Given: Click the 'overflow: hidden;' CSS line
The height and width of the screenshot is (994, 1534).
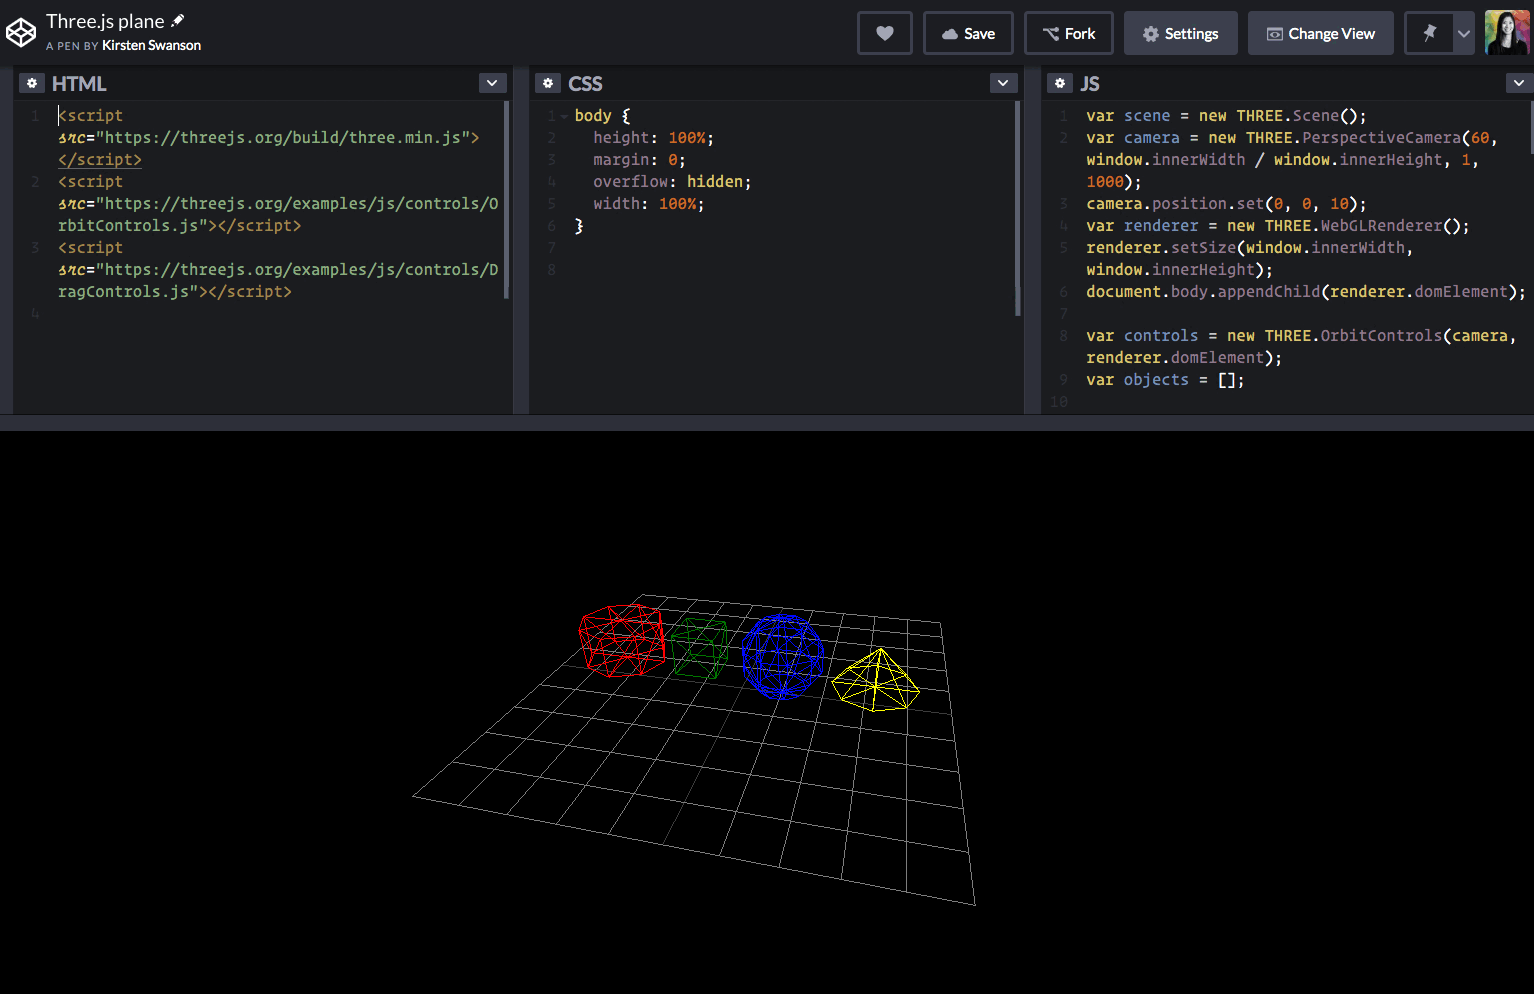Looking at the screenshot, I should coord(672,182).
